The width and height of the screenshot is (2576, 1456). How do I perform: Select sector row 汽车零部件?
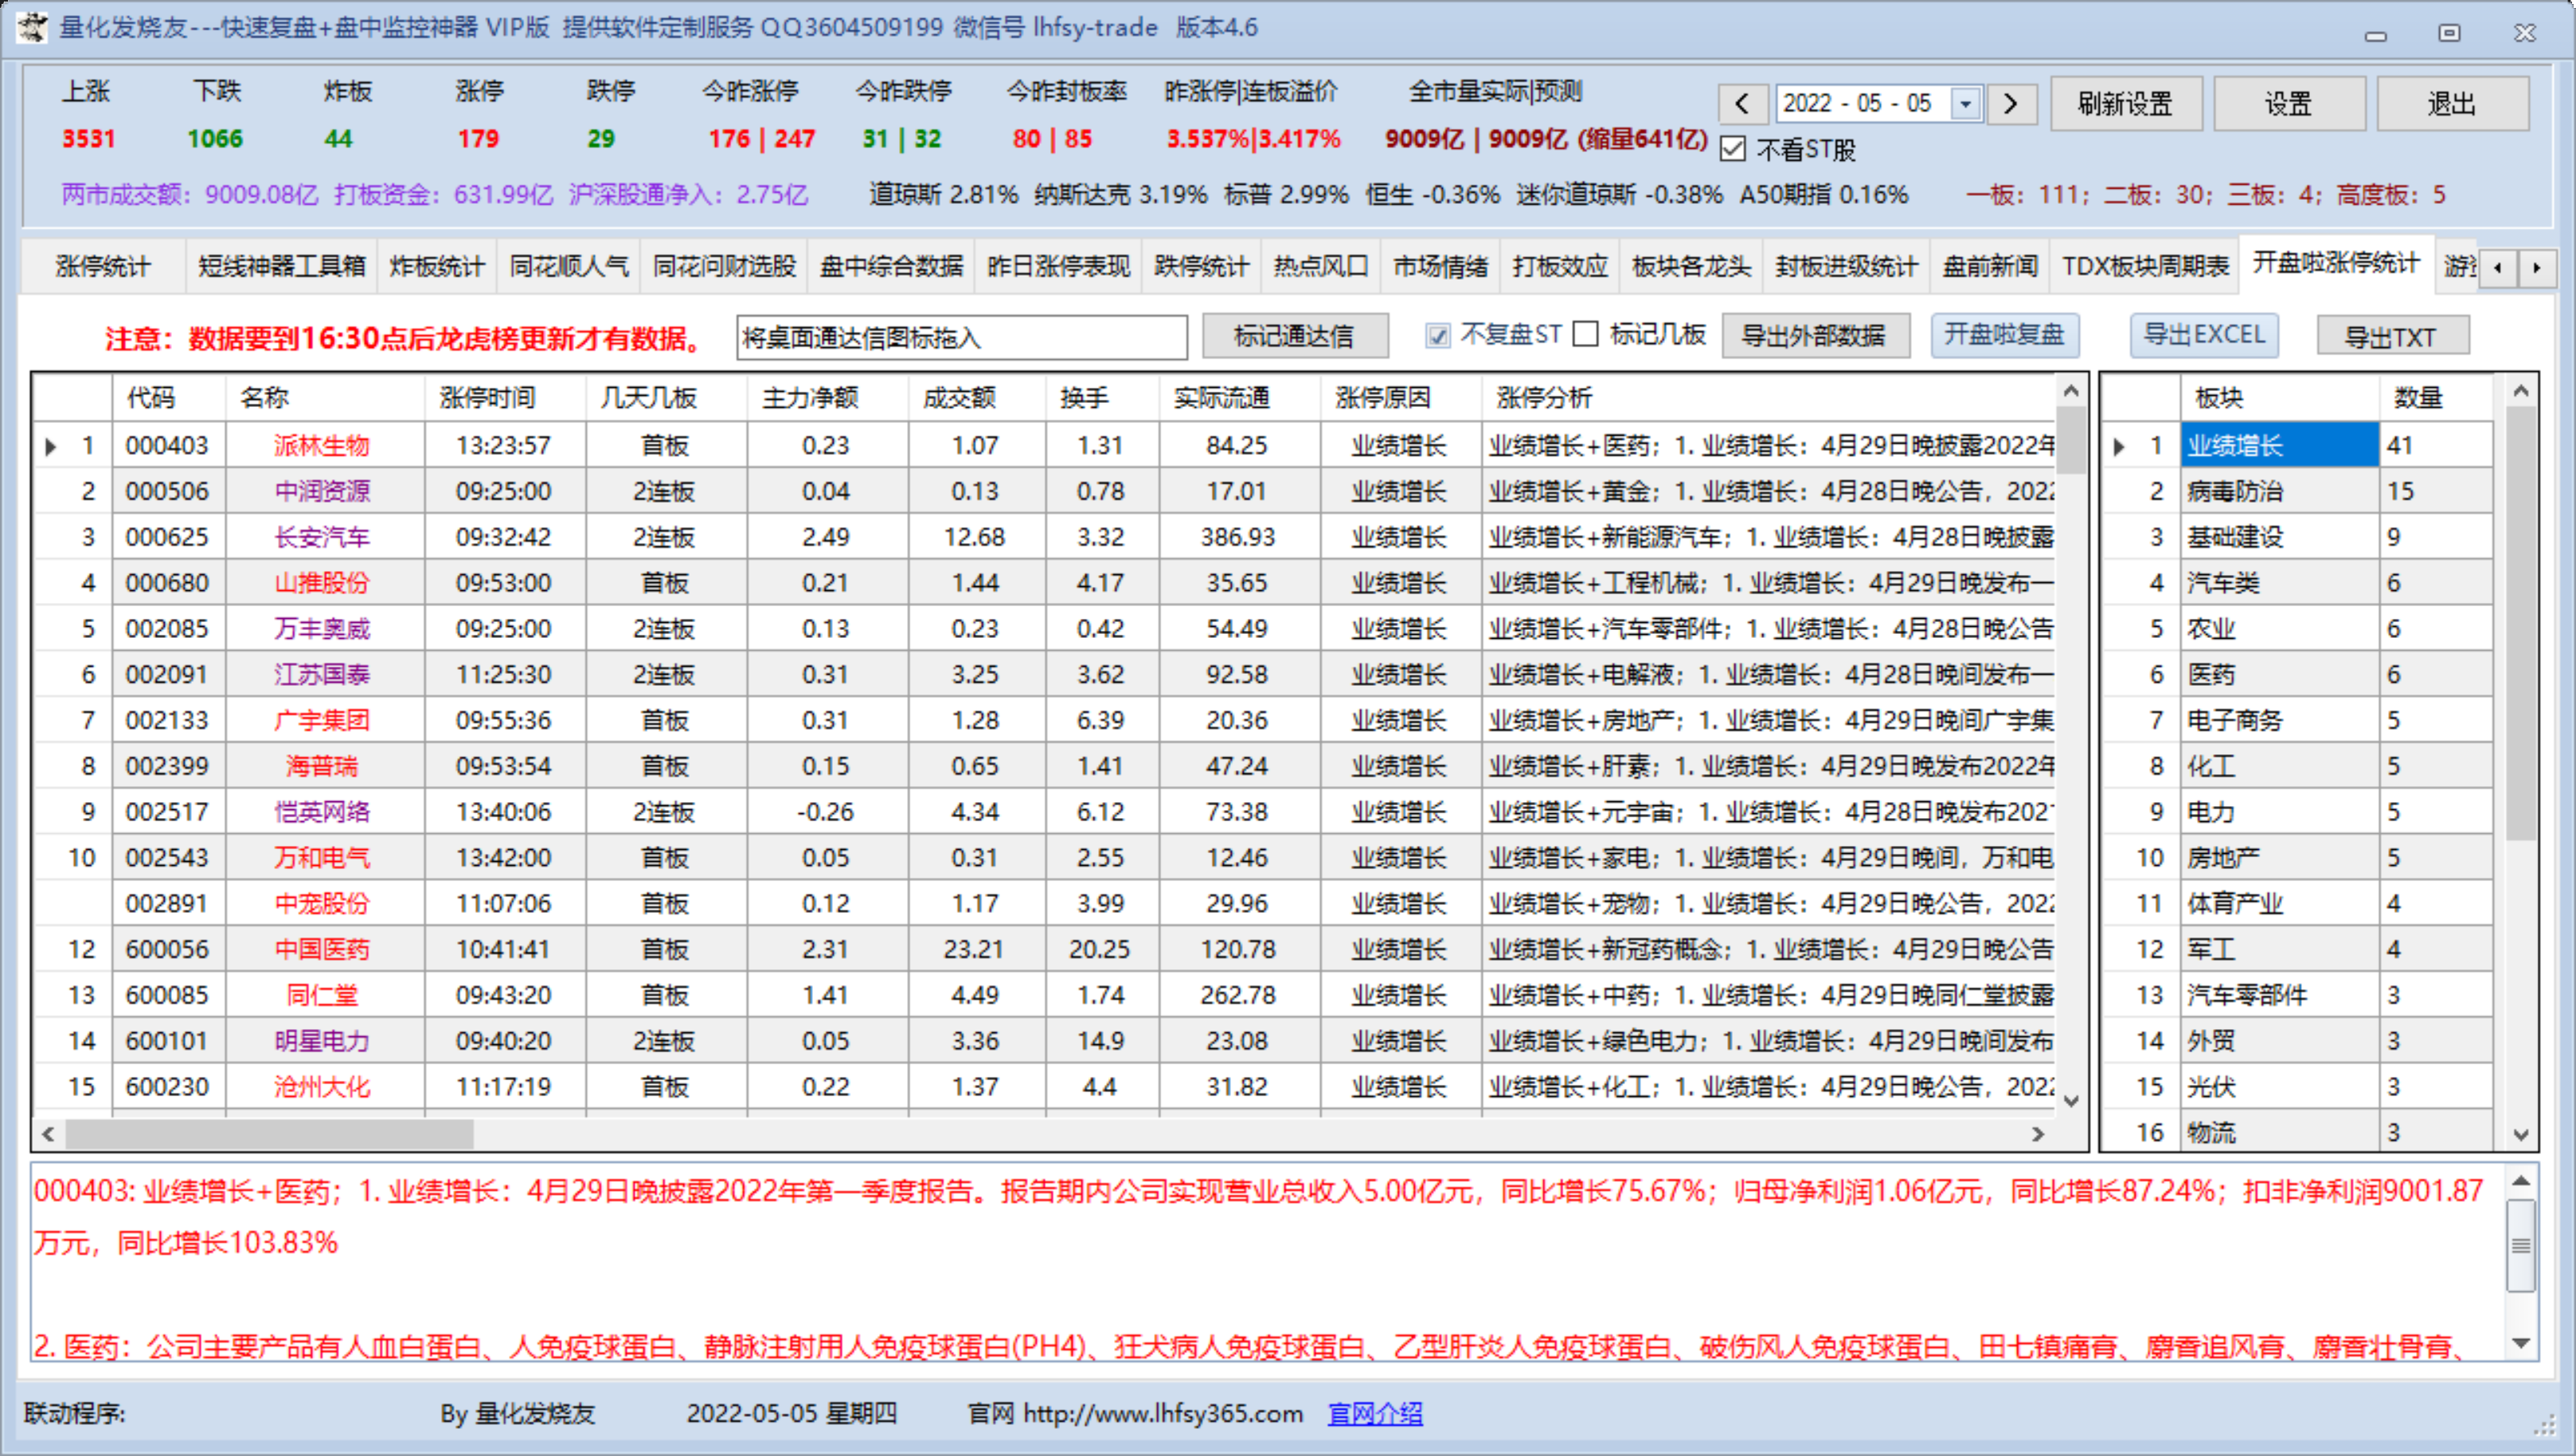2298,995
